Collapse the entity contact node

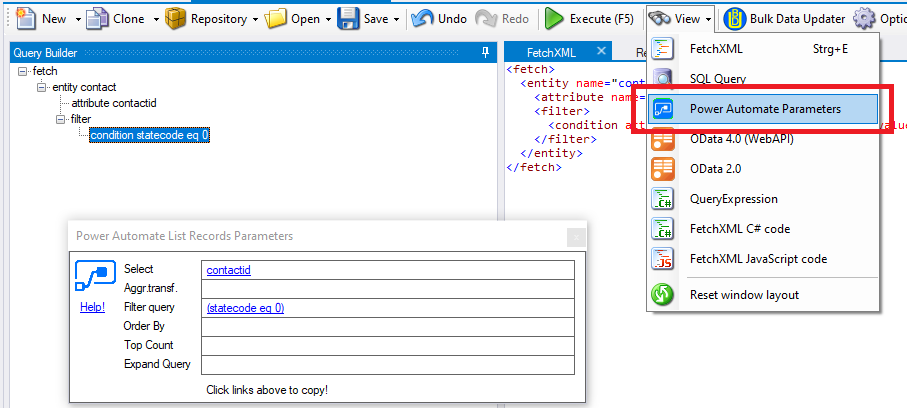pos(41,87)
